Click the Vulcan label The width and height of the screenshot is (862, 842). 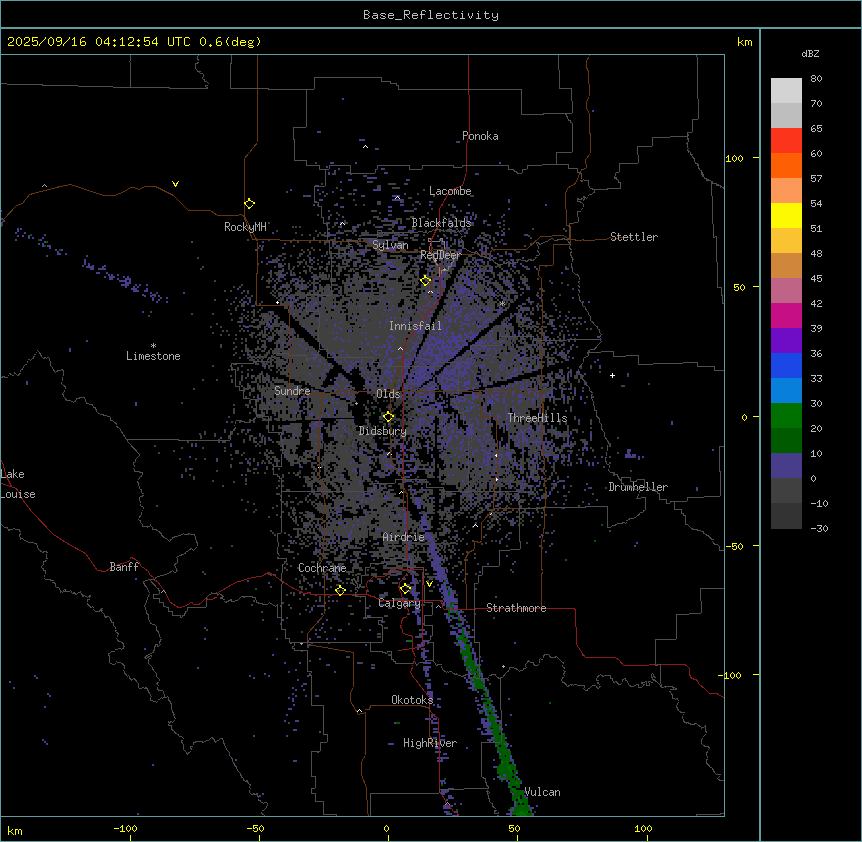pos(542,792)
